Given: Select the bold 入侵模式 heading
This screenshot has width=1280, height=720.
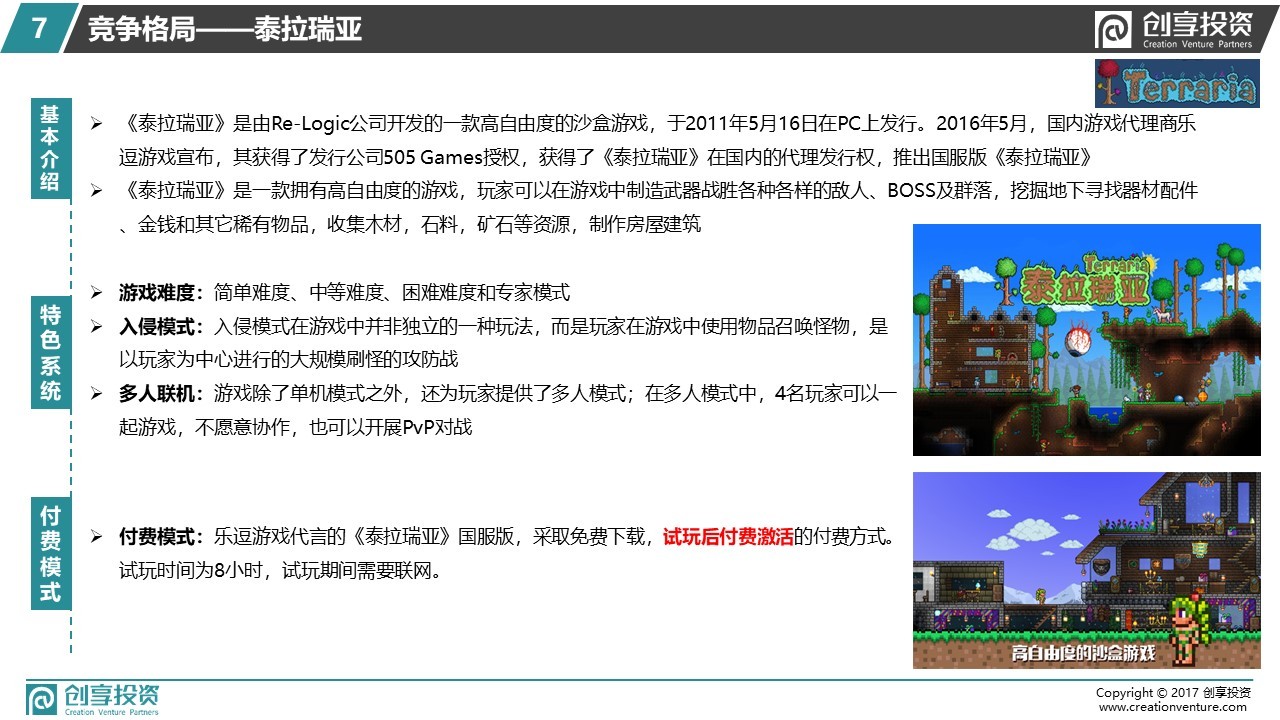Looking at the screenshot, I should (158, 326).
